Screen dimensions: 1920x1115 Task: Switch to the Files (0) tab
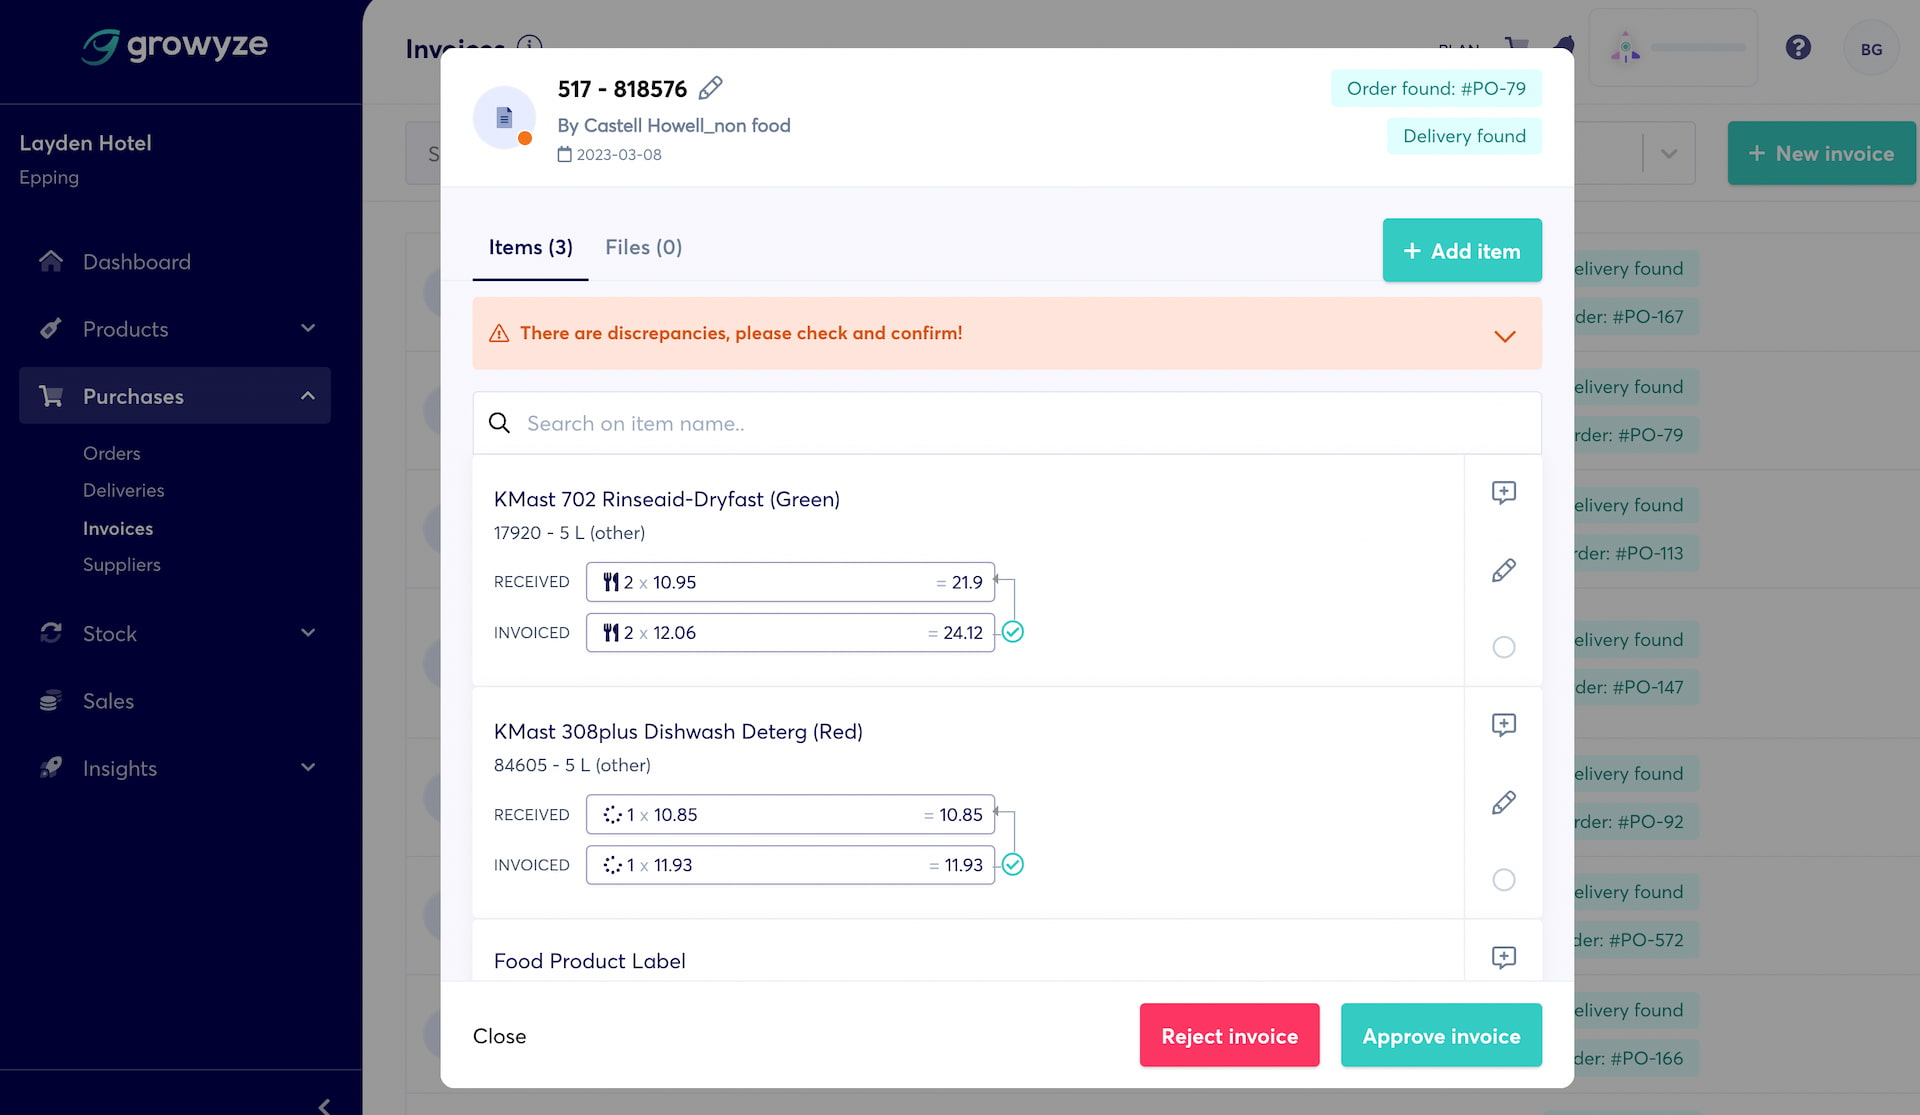point(643,247)
